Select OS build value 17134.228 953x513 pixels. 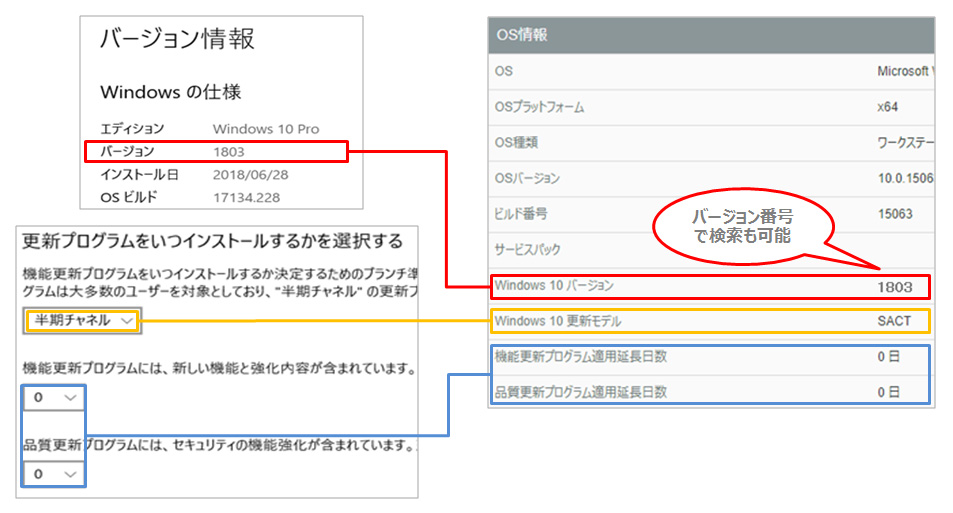(246, 198)
